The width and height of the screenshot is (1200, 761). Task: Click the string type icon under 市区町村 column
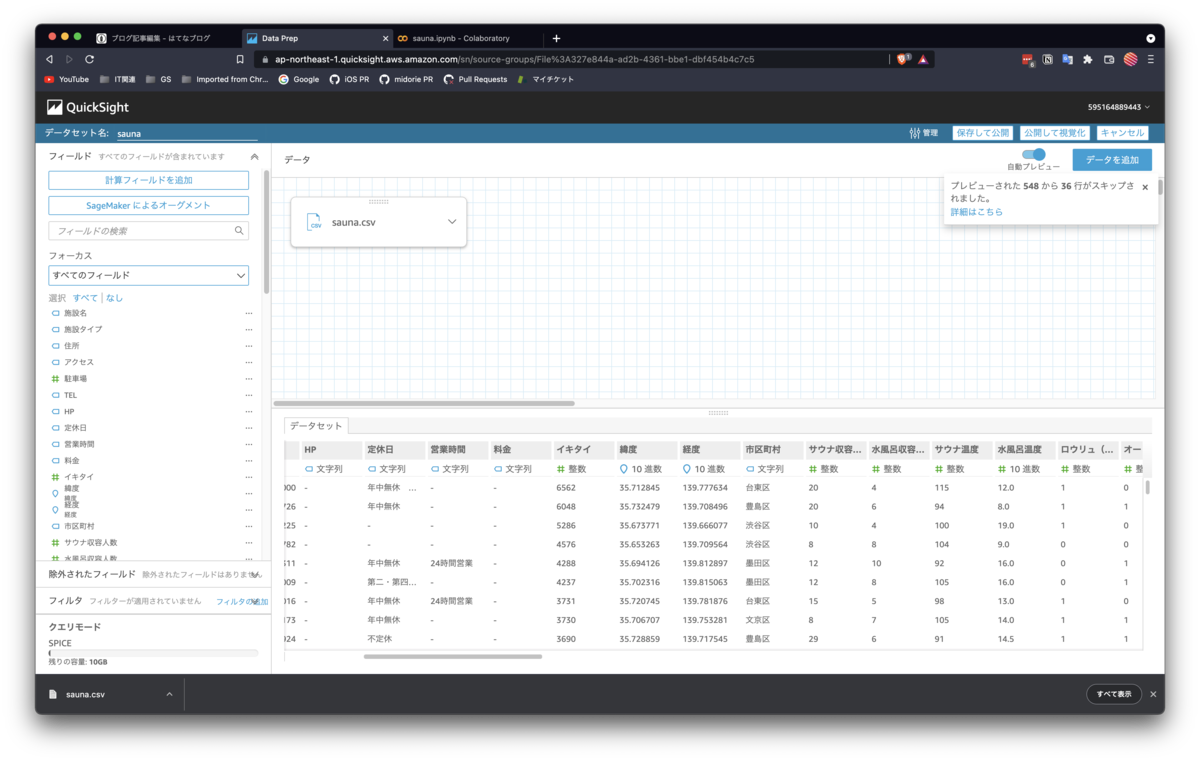point(749,468)
